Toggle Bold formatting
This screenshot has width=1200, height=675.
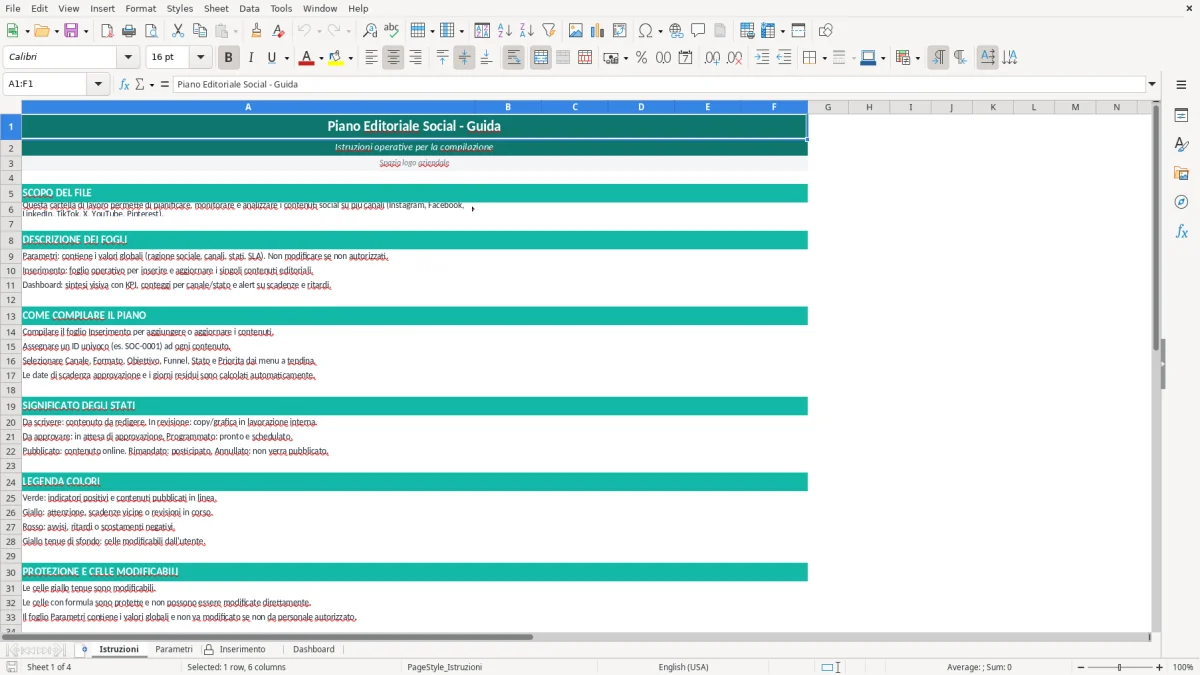(229, 58)
